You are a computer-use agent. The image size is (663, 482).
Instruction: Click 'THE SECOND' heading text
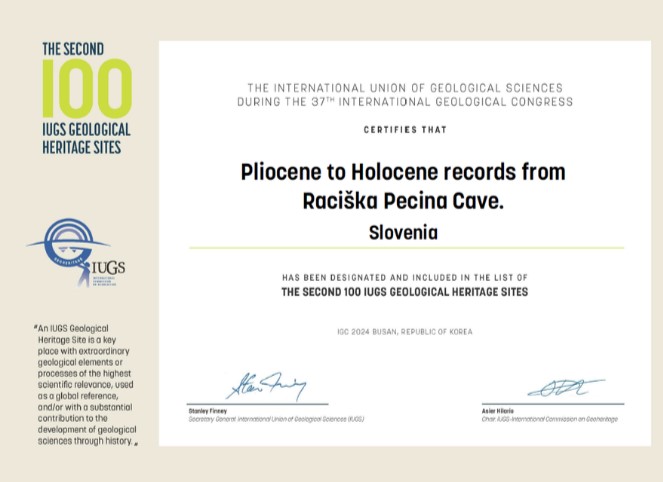[x=73, y=49]
